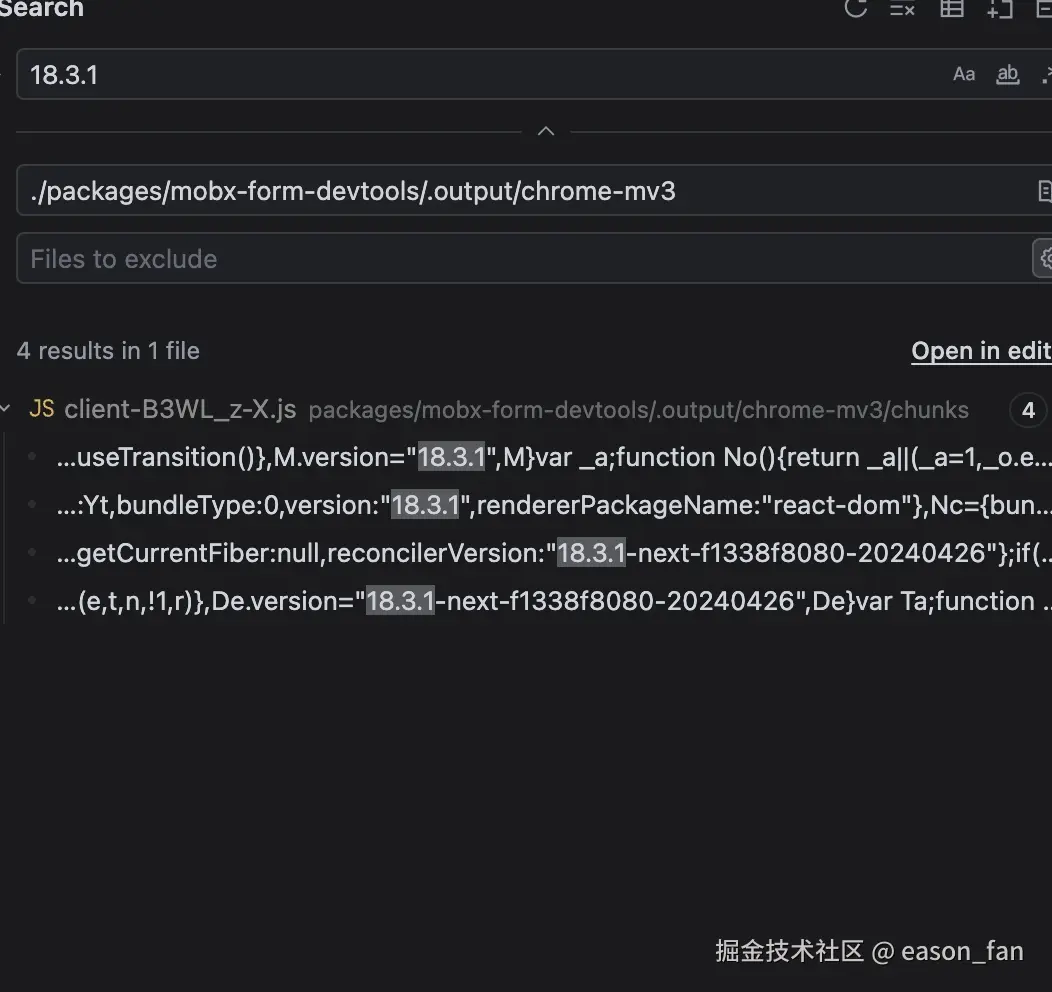Open new search editor icon
This screenshot has width=1052, height=992.
(1000, 9)
